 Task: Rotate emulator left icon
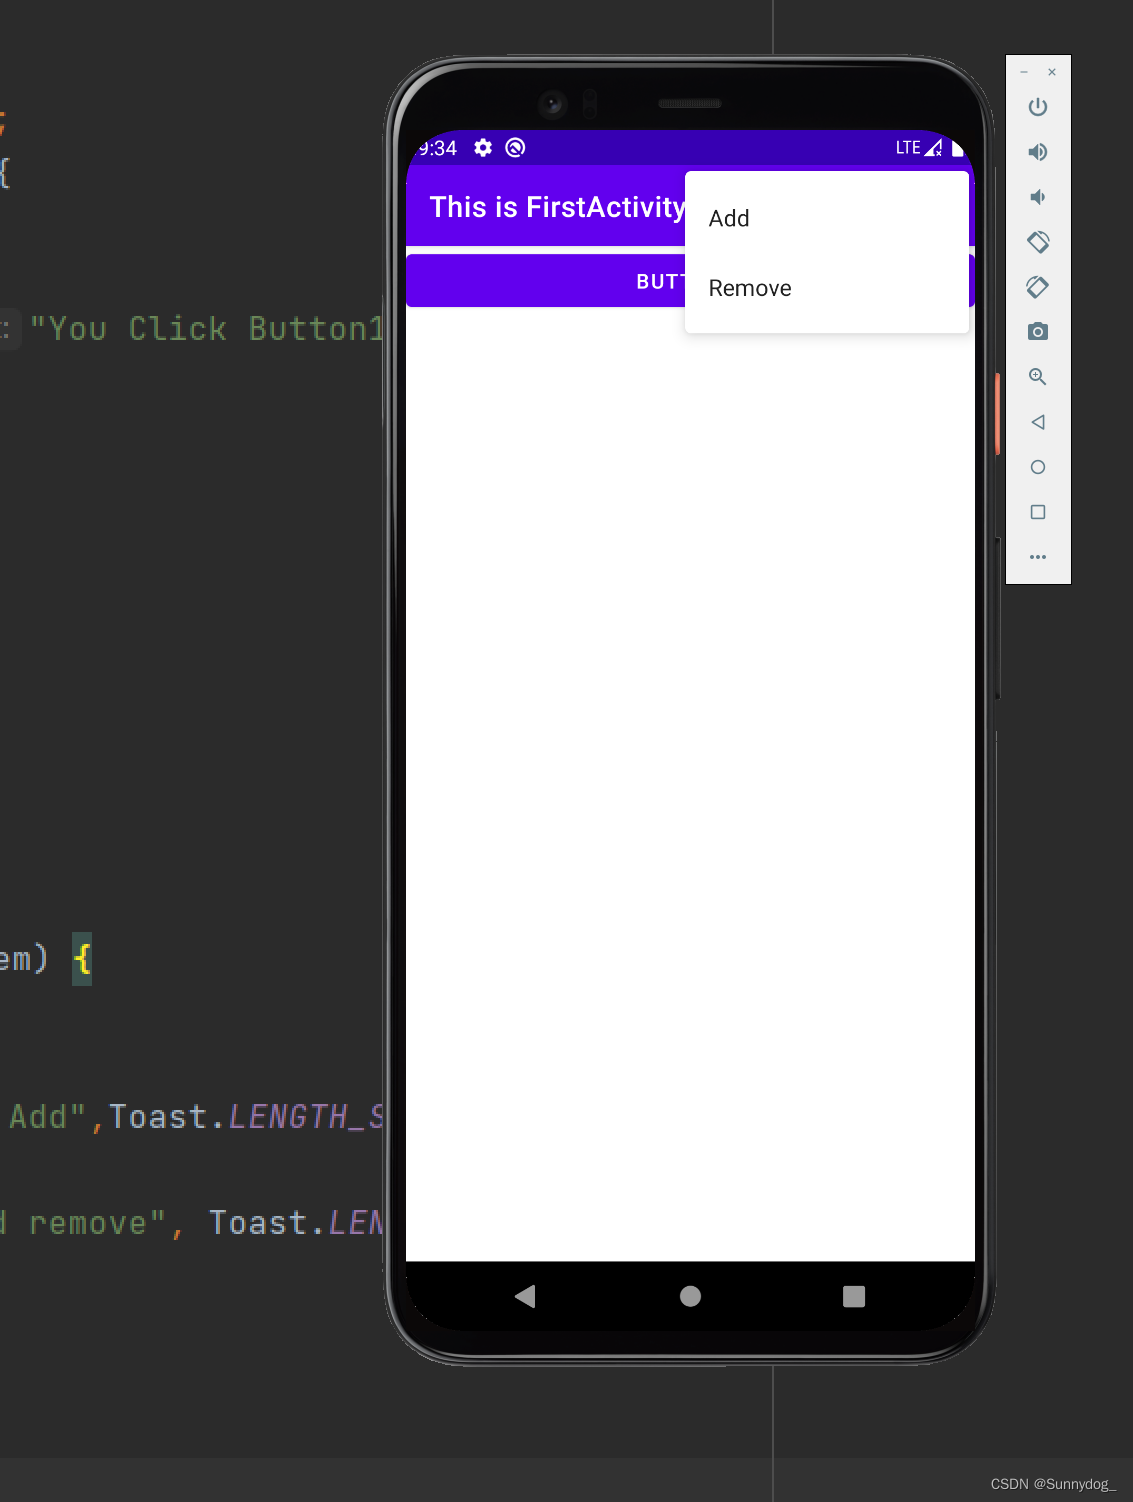(x=1038, y=242)
